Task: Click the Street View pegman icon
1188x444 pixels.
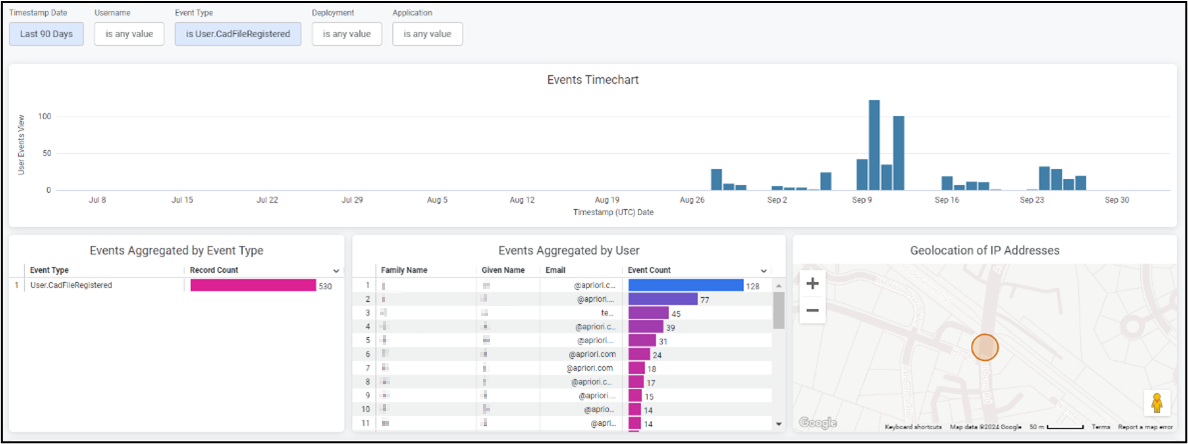Action: click(x=1157, y=403)
